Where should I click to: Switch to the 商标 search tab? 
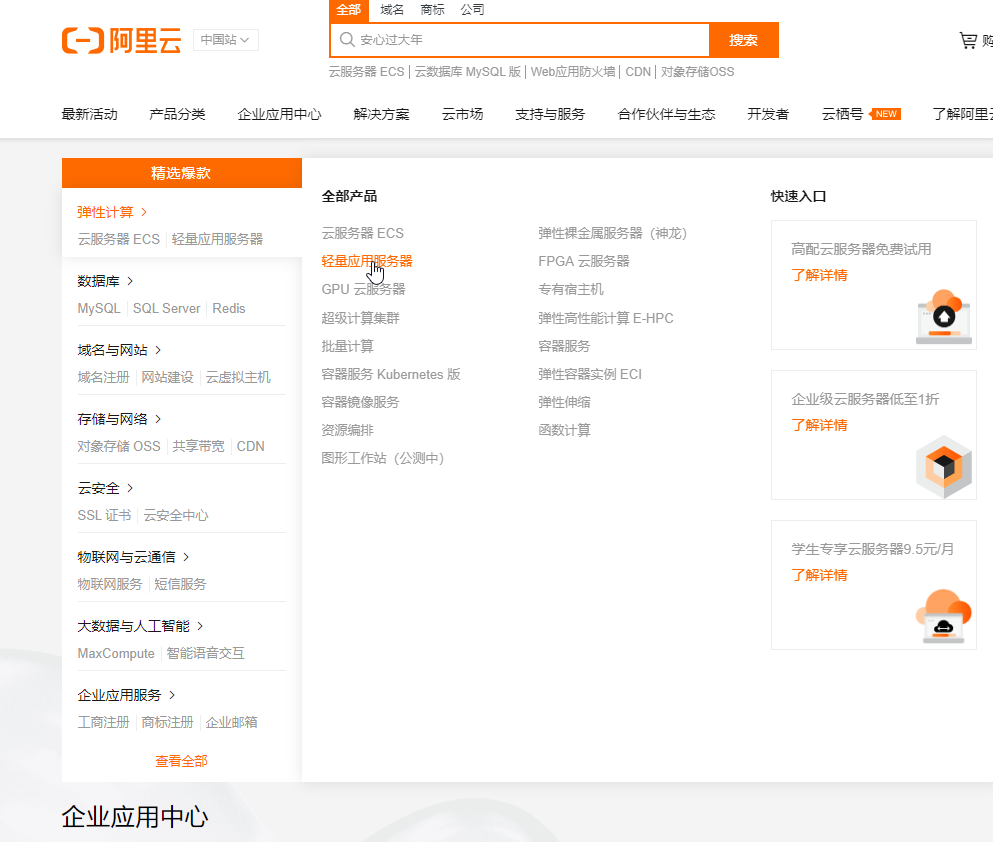pyautogui.click(x=431, y=10)
